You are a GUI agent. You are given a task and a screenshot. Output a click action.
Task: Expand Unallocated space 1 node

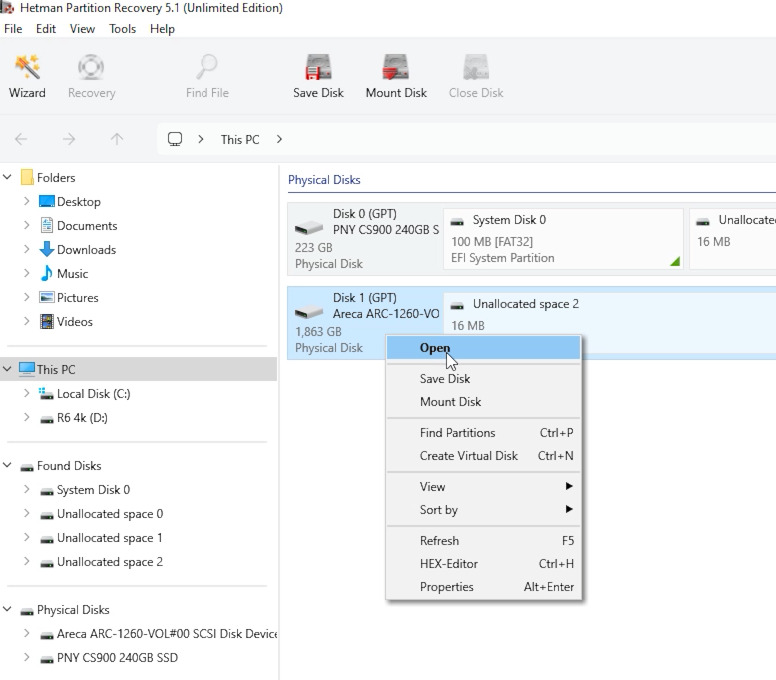pyautogui.click(x=26, y=537)
